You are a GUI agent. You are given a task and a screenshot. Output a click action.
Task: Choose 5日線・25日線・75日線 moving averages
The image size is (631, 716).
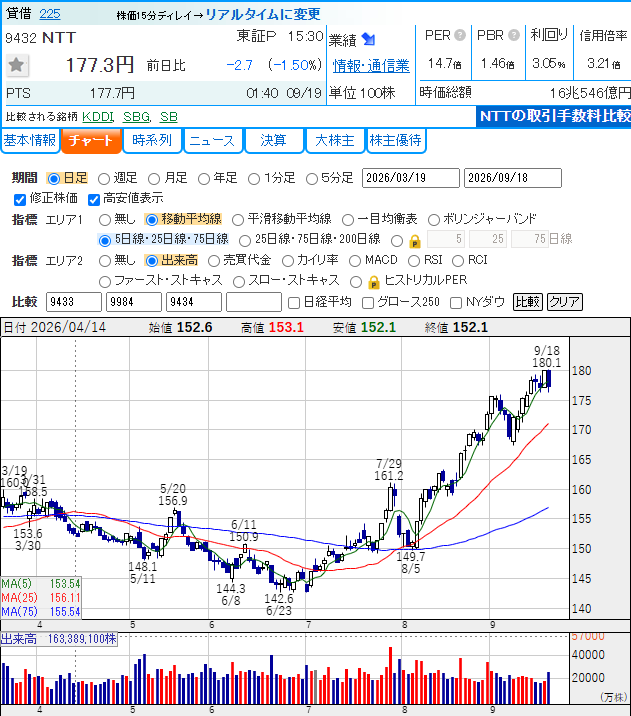click(x=105, y=240)
